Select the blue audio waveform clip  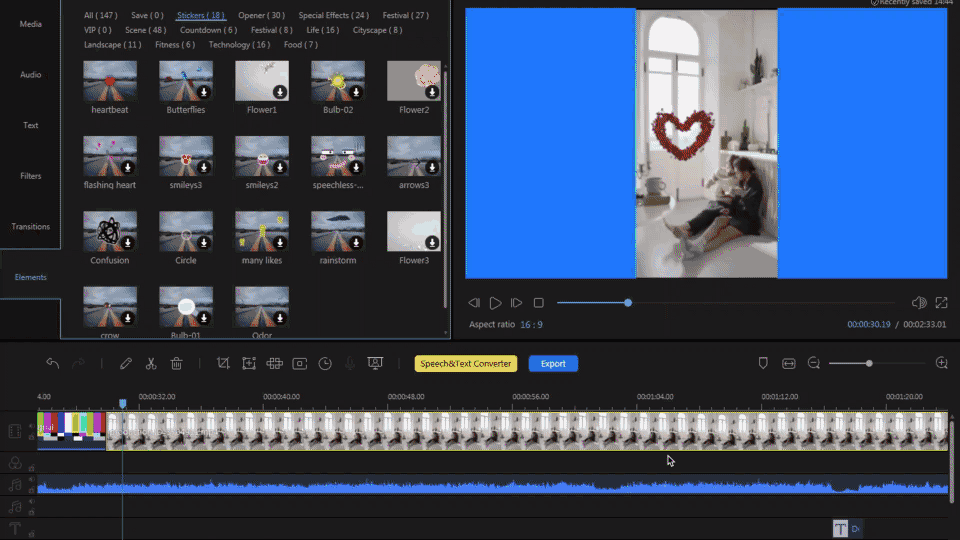[493, 487]
